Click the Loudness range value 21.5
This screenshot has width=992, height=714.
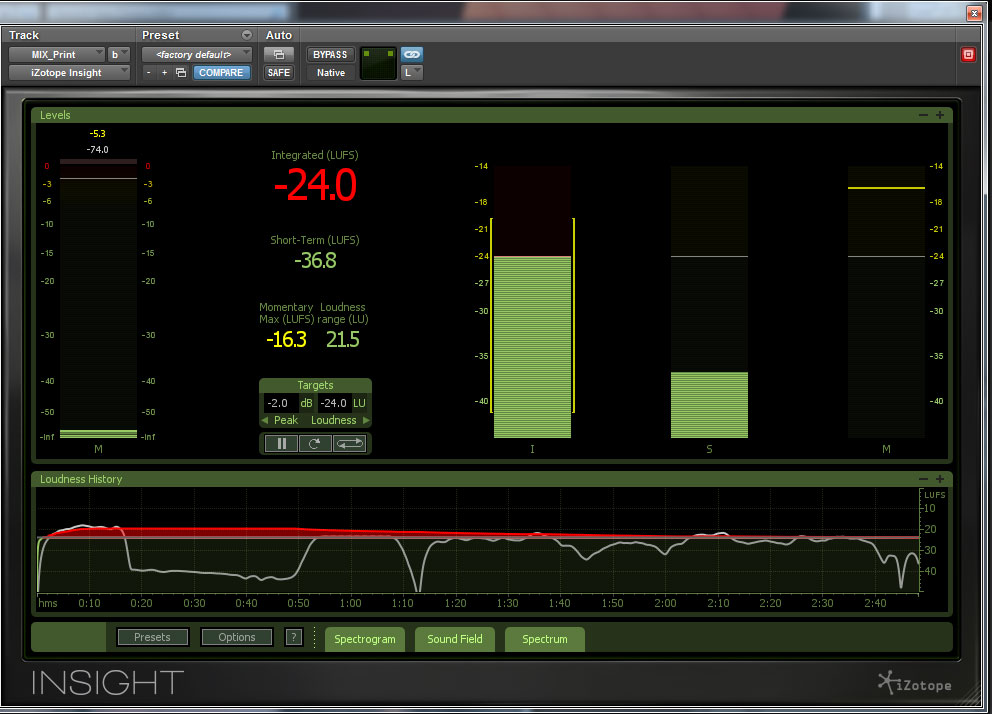(343, 340)
